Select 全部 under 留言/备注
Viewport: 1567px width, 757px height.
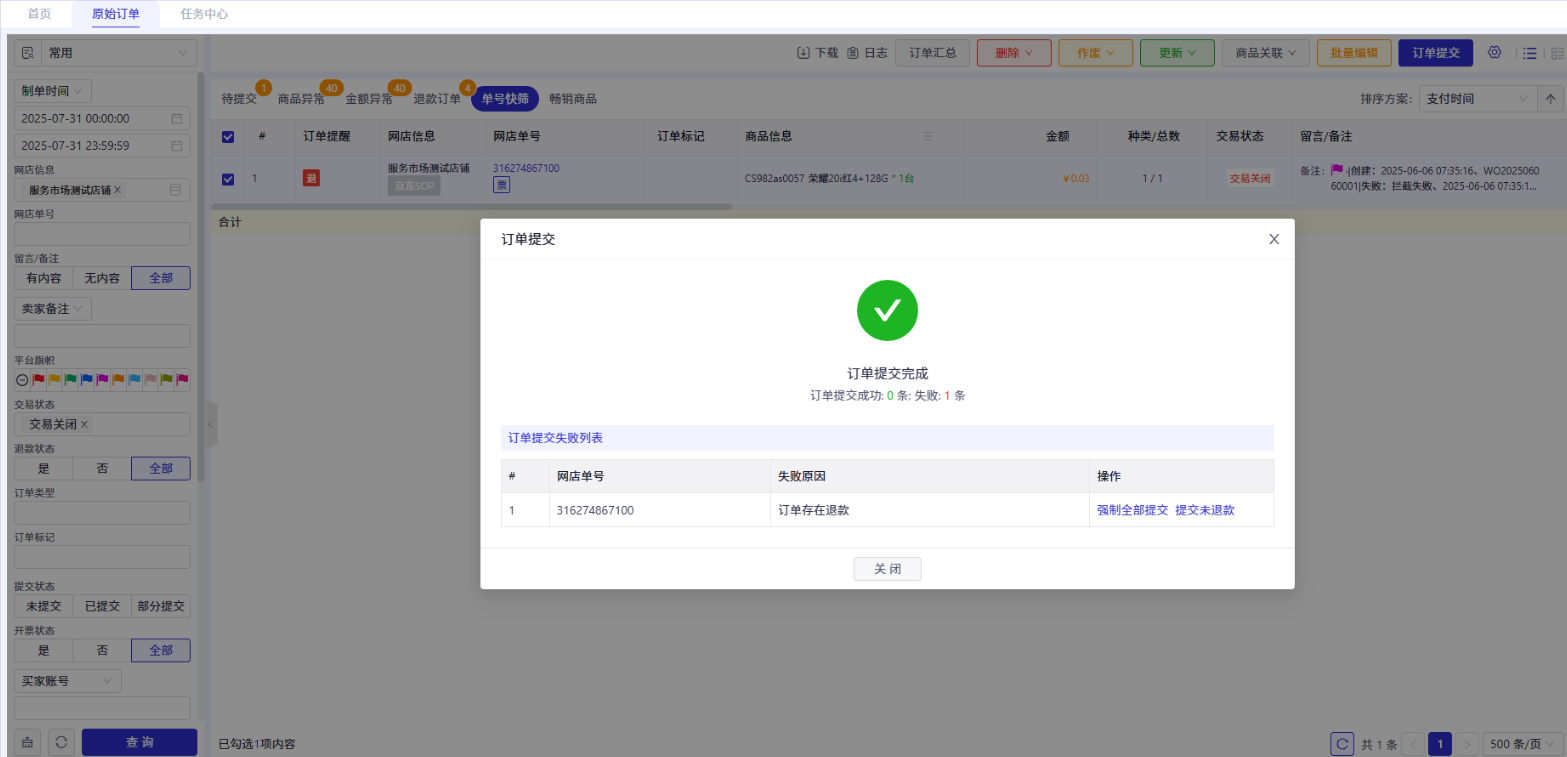point(161,278)
